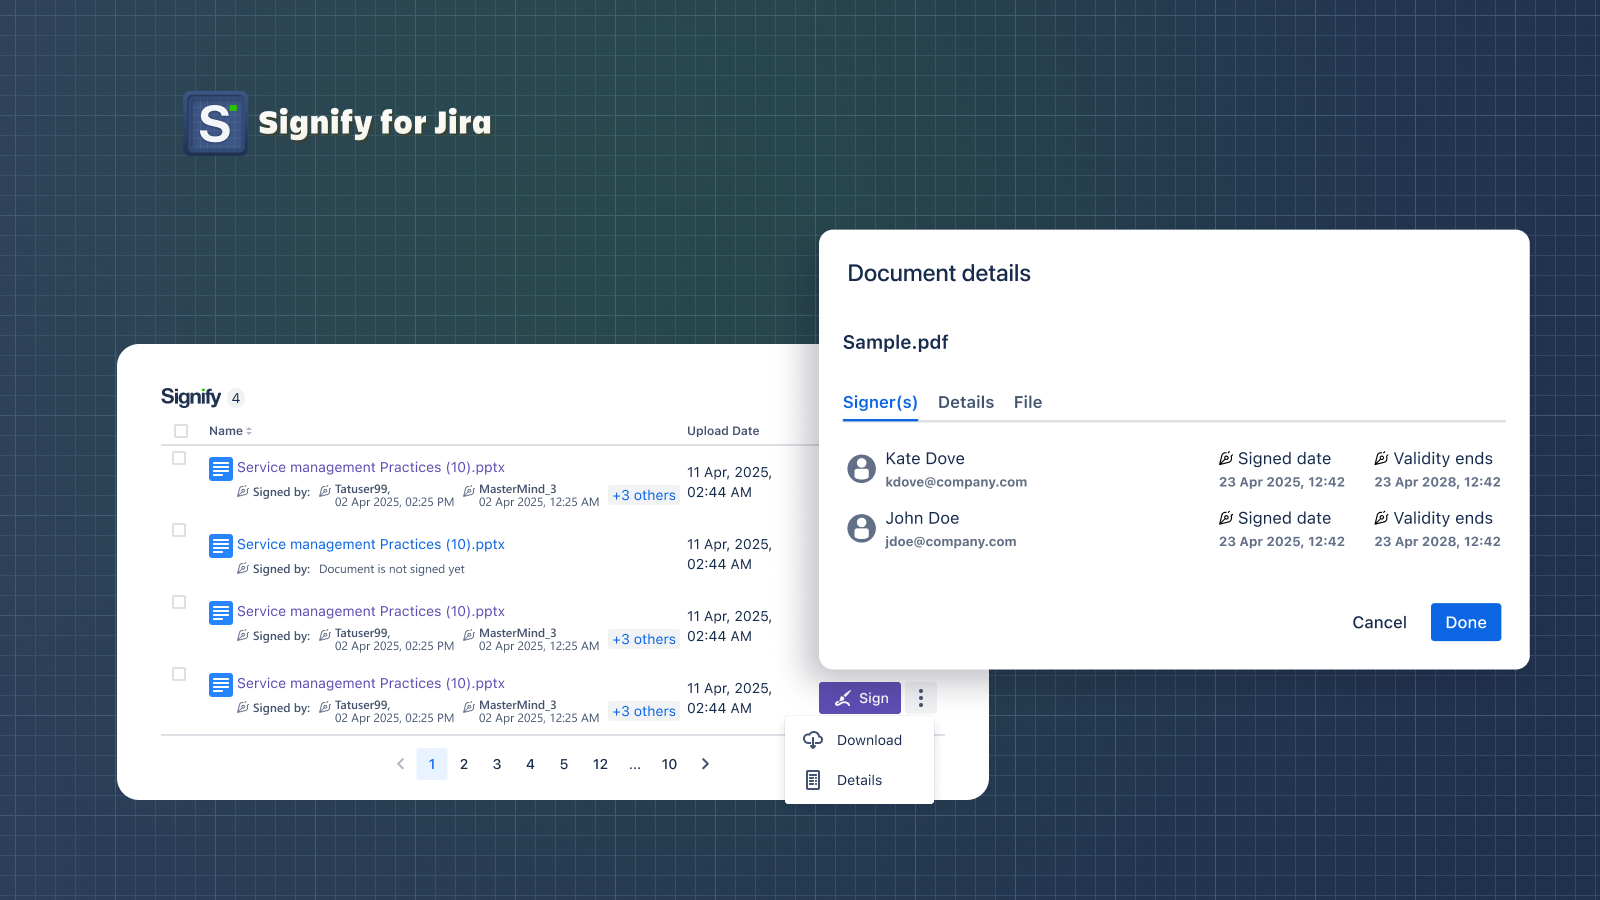This screenshot has height=900, width=1600.
Task: Click Cancel in Document details dialog
Action: tap(1379, 622)
